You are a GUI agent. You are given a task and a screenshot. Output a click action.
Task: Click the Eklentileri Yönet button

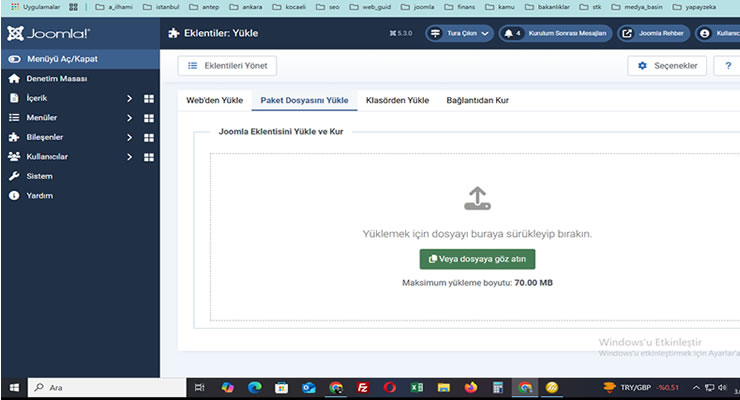point(227,66)
